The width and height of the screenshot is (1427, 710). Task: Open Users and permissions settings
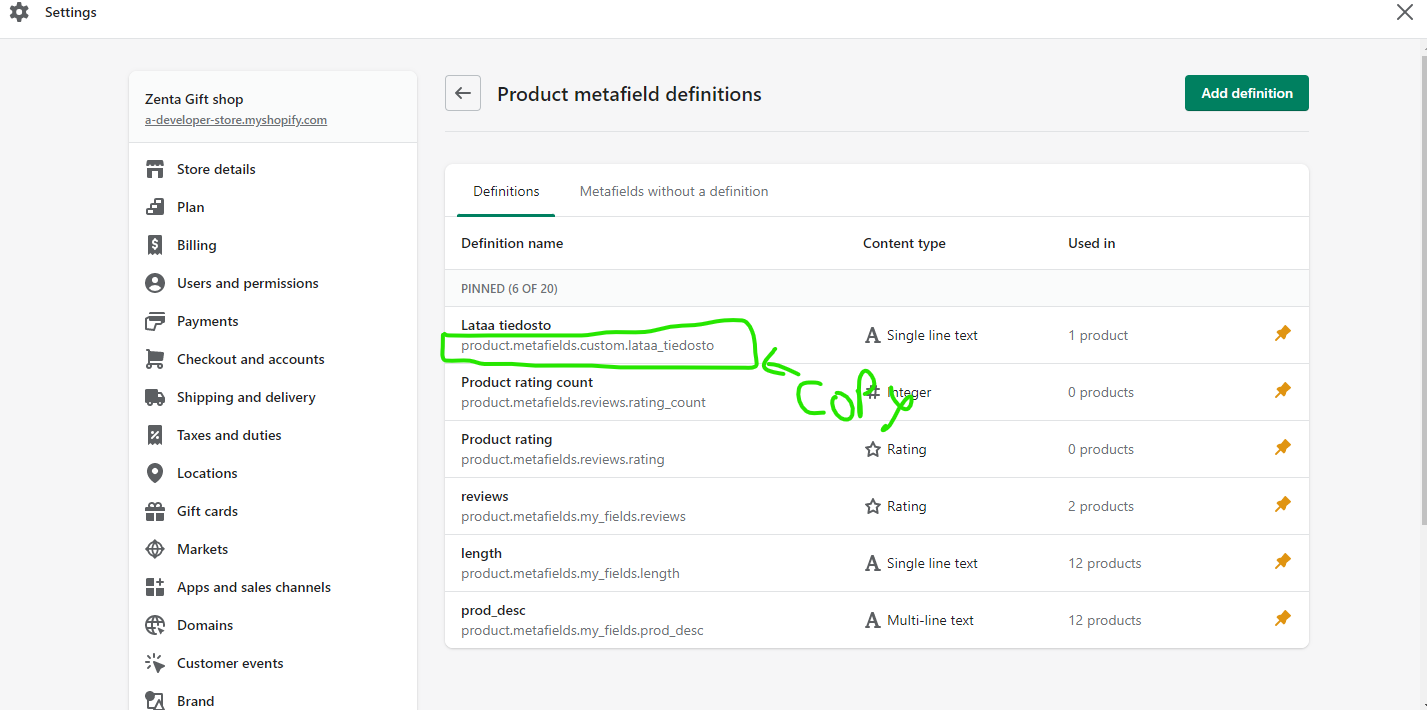pyautogui.click(x=247, y=283)
